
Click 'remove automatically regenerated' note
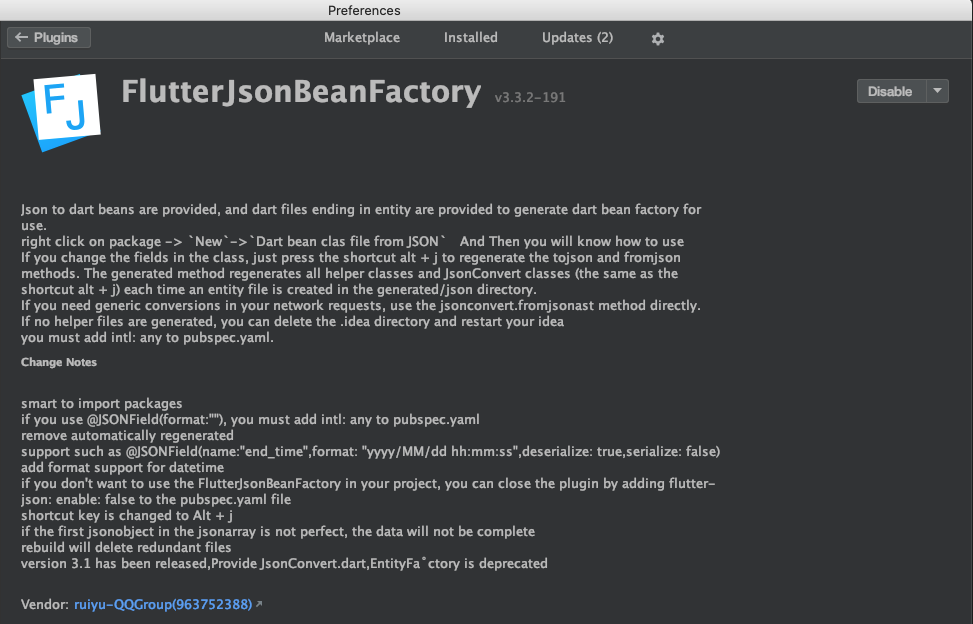pyautogui.click(x=127, y=435)
